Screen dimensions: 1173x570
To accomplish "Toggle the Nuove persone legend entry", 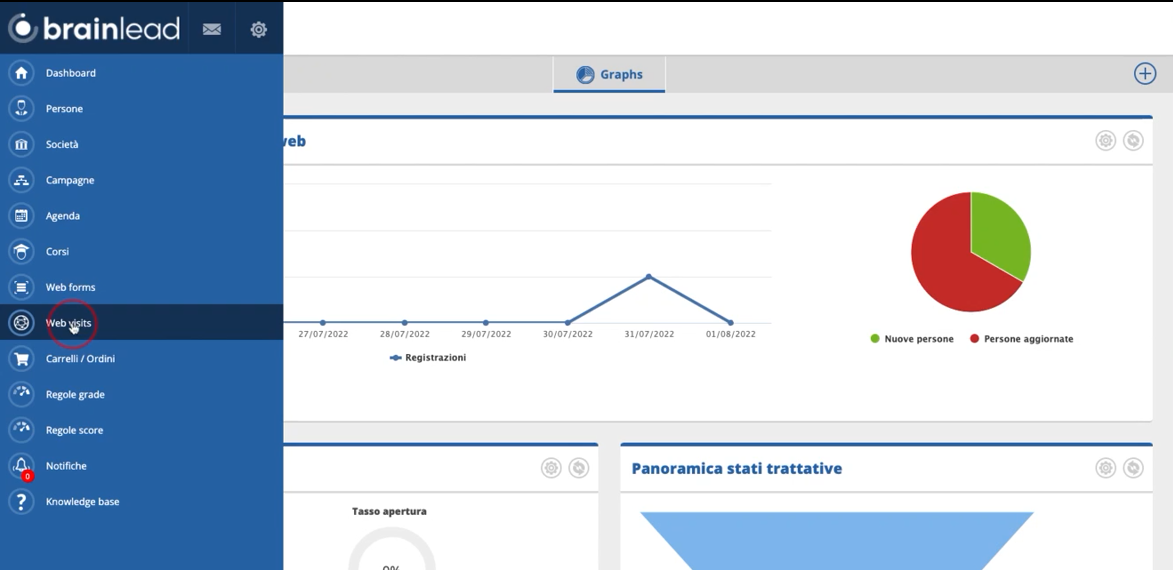I will 912,339.
